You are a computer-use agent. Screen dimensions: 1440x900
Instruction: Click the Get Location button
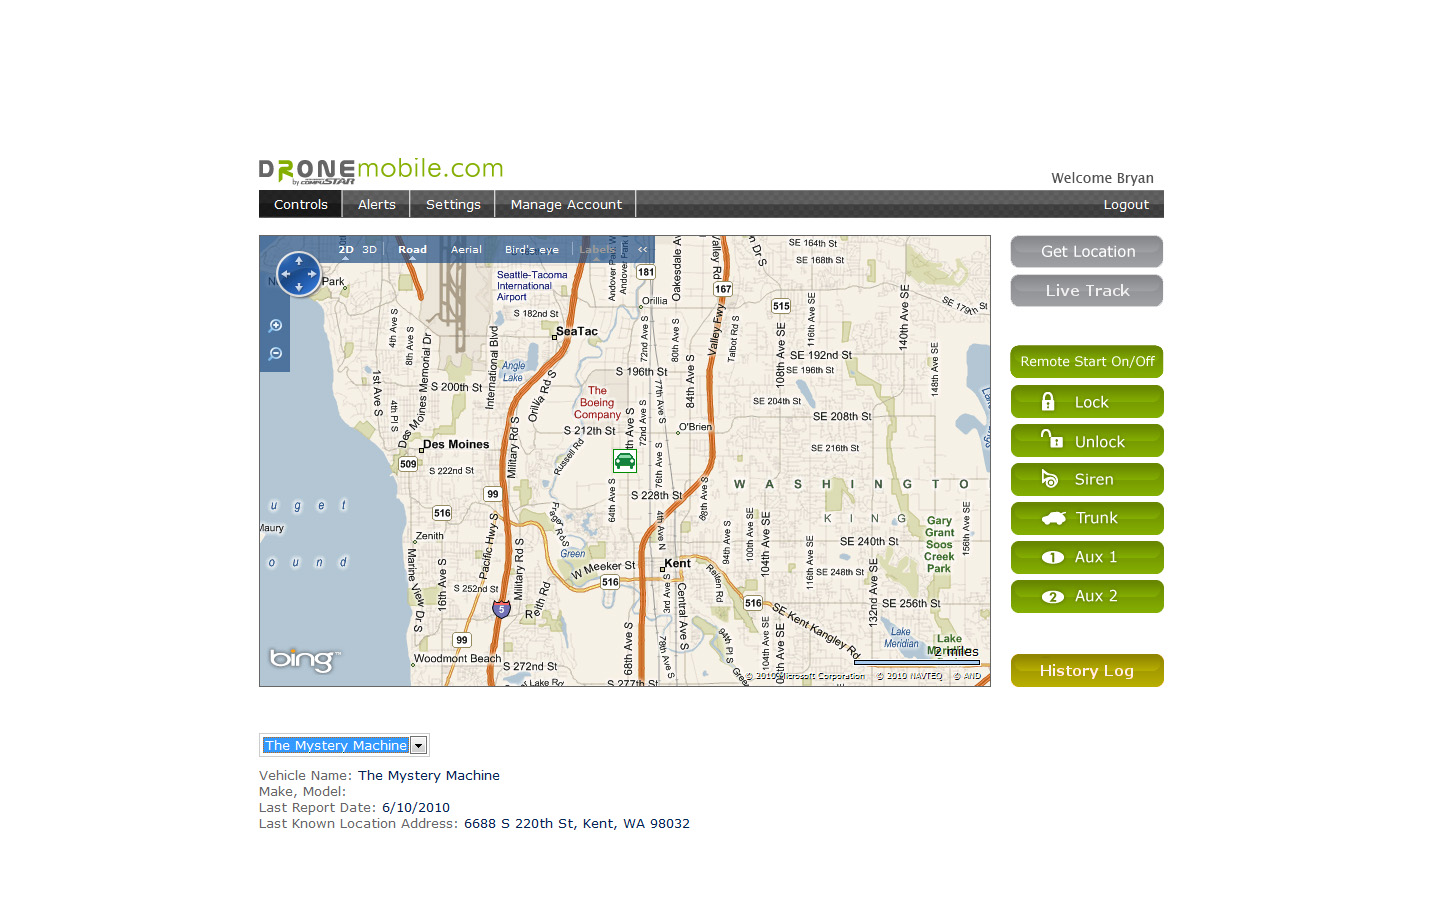[x=1087, y=252]
